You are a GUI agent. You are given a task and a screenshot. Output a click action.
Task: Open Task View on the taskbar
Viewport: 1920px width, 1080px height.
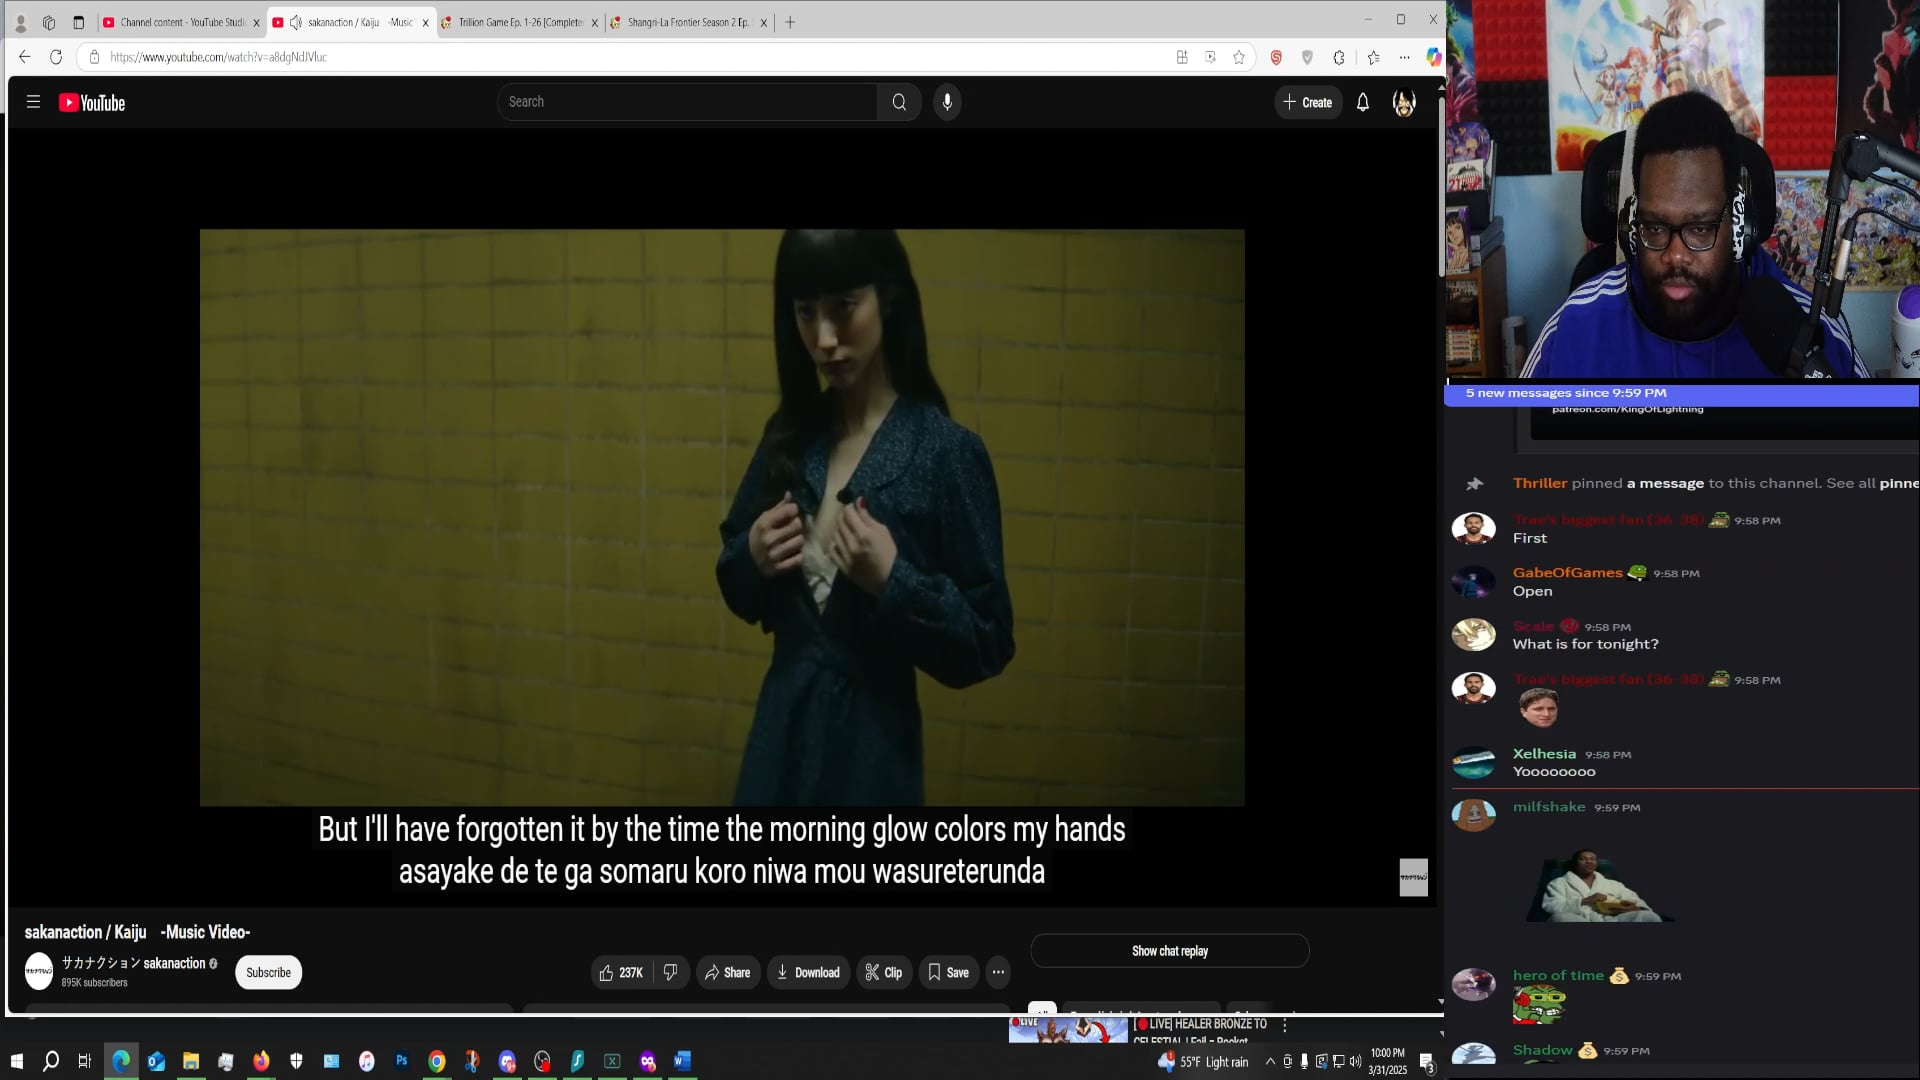click(85, 1061)
